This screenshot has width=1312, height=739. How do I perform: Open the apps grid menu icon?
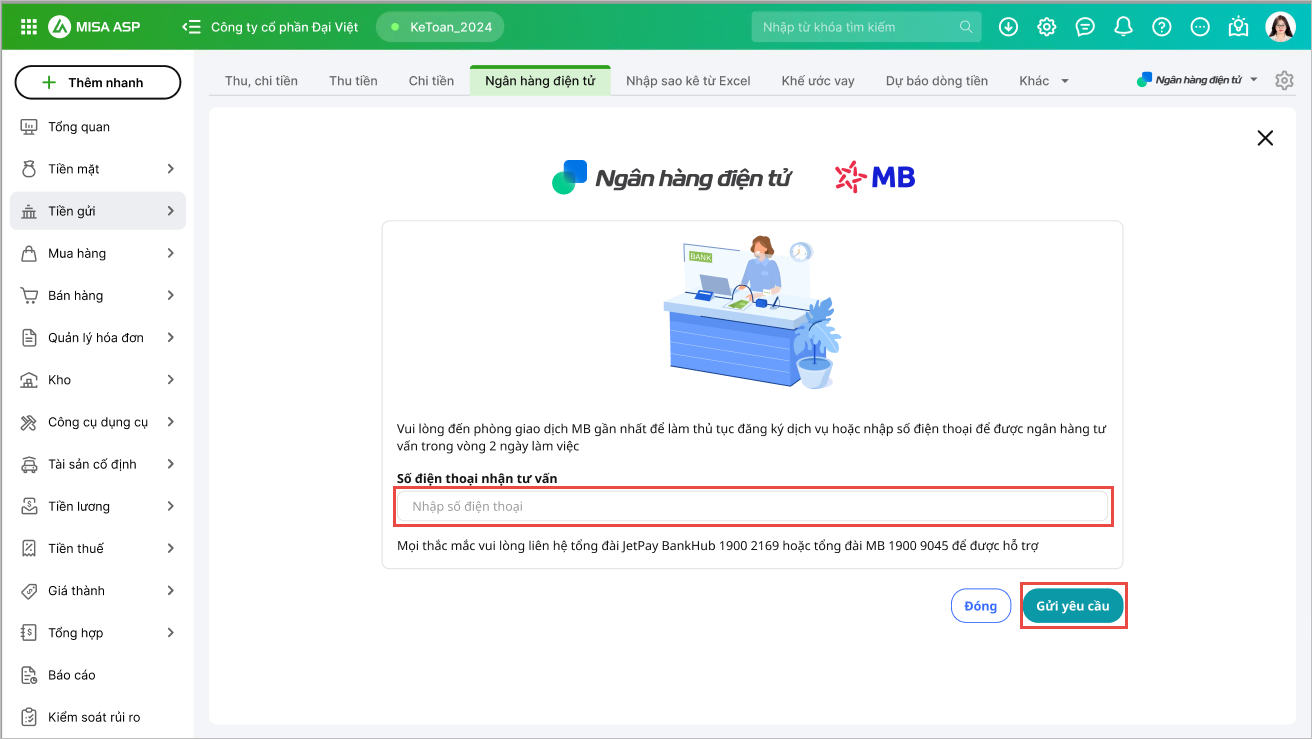(29, 27)
